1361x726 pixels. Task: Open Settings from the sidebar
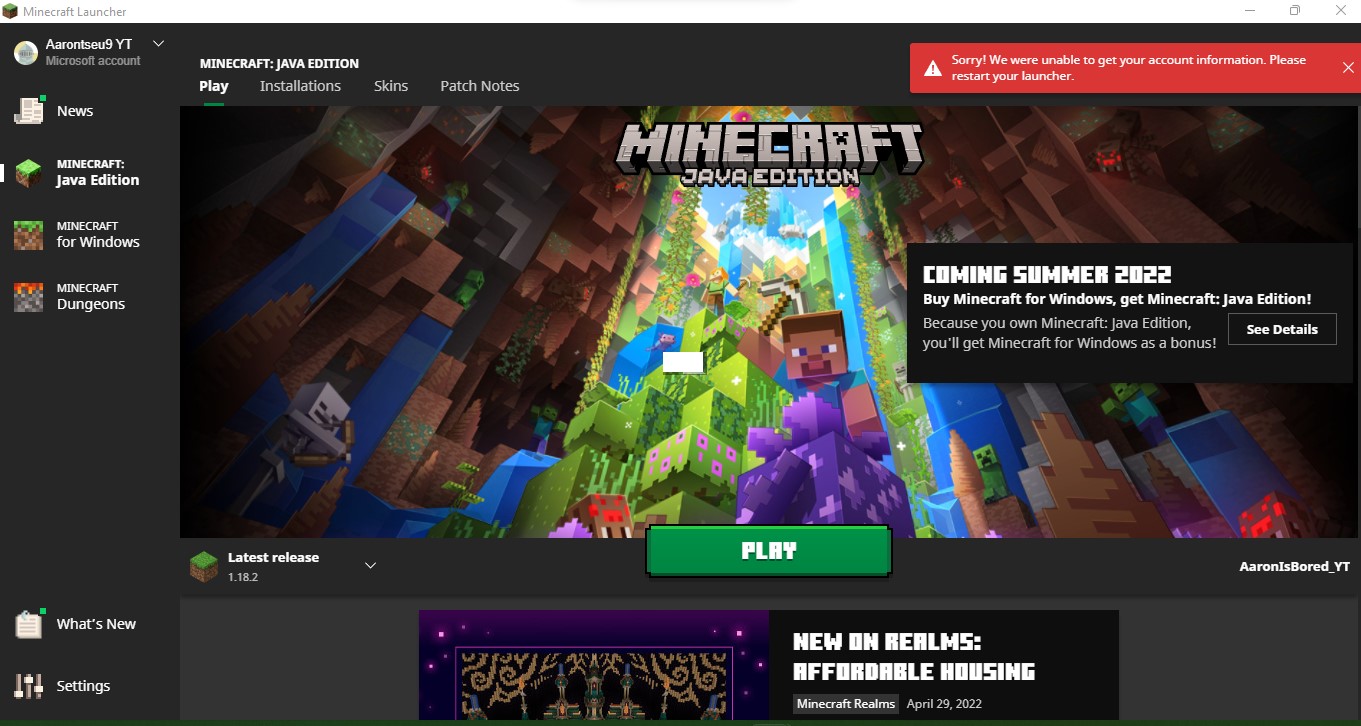pos(83,686)
